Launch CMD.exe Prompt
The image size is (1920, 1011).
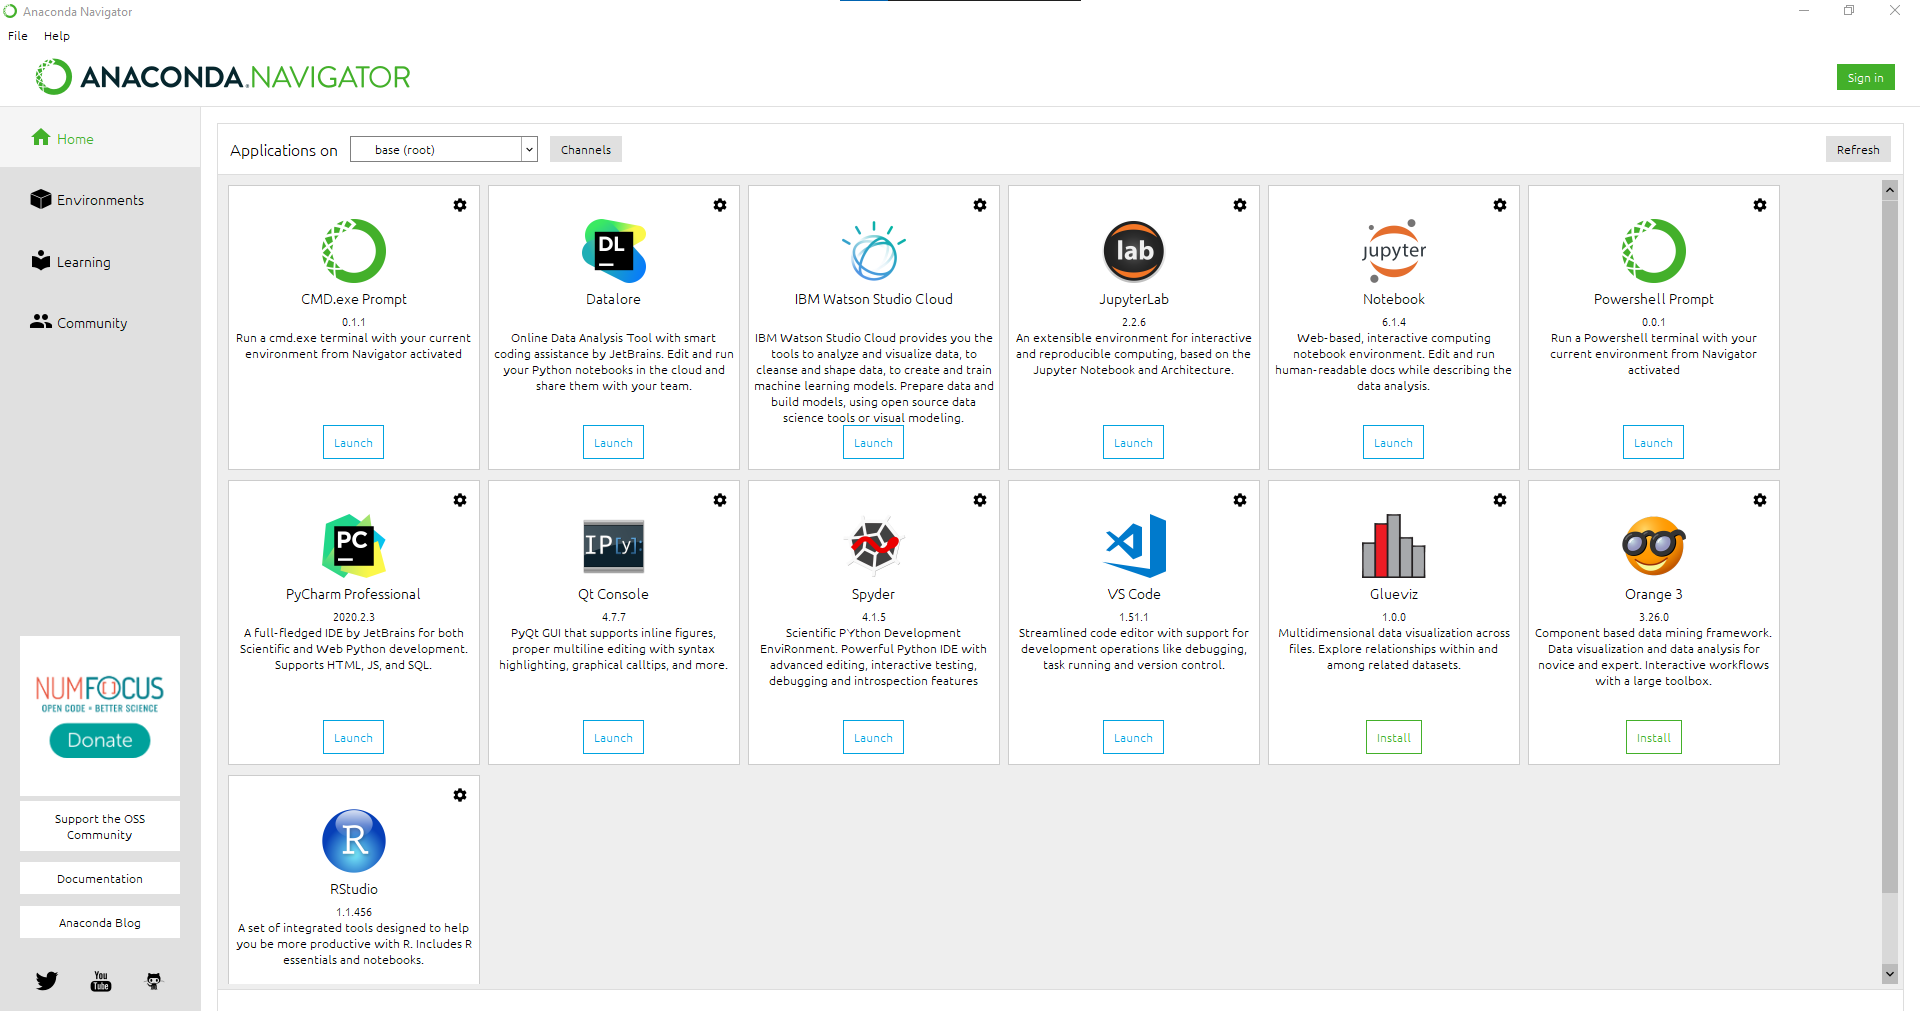(354, 443)
